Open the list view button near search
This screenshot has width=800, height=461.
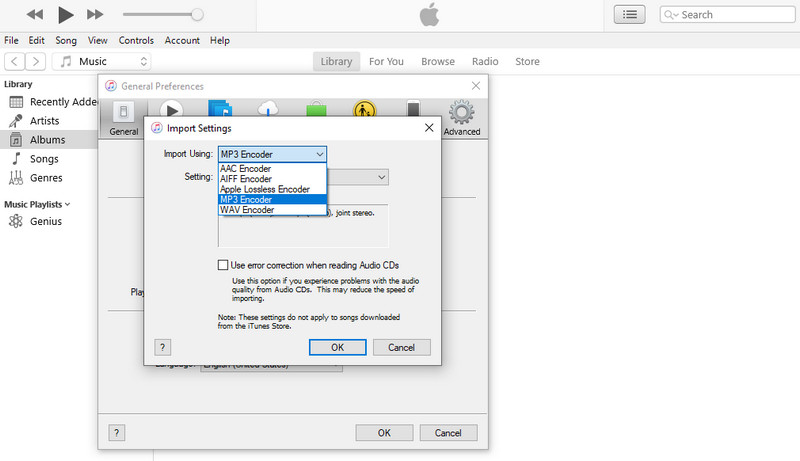pyautogui.click(x=629, y=15)
